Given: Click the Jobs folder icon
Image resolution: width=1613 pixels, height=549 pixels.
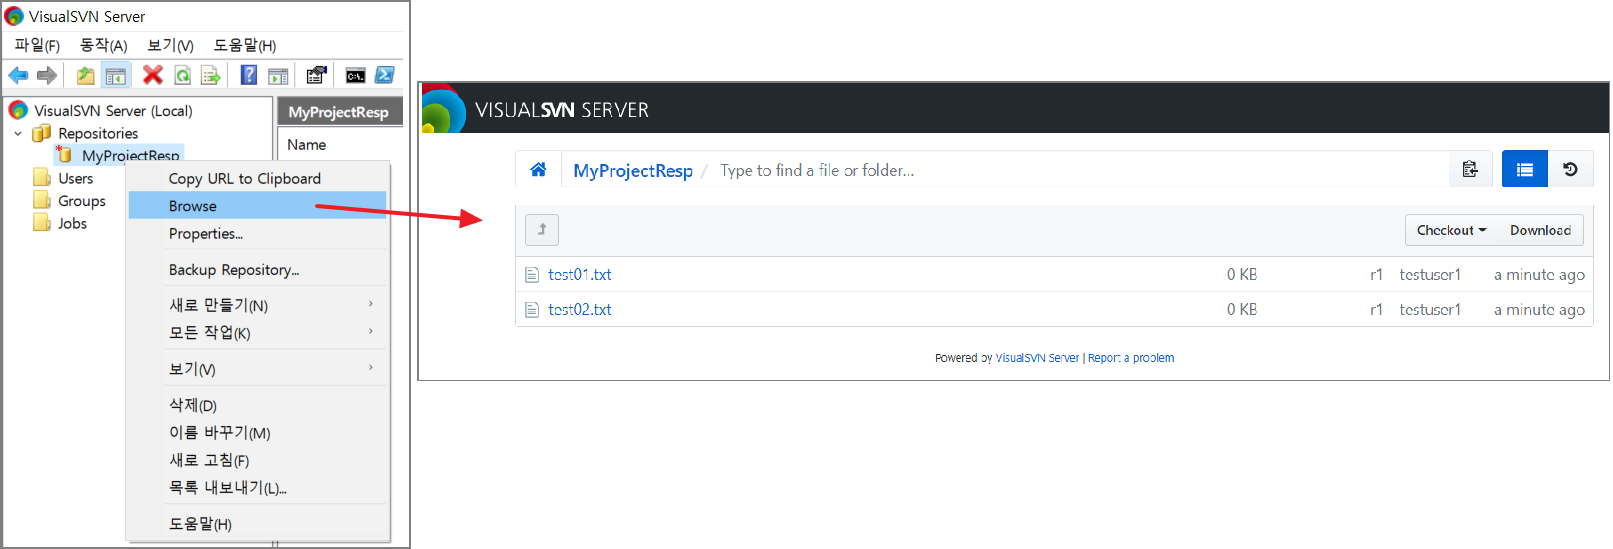Looking at the screenshot, I should (x=42, y=223).
